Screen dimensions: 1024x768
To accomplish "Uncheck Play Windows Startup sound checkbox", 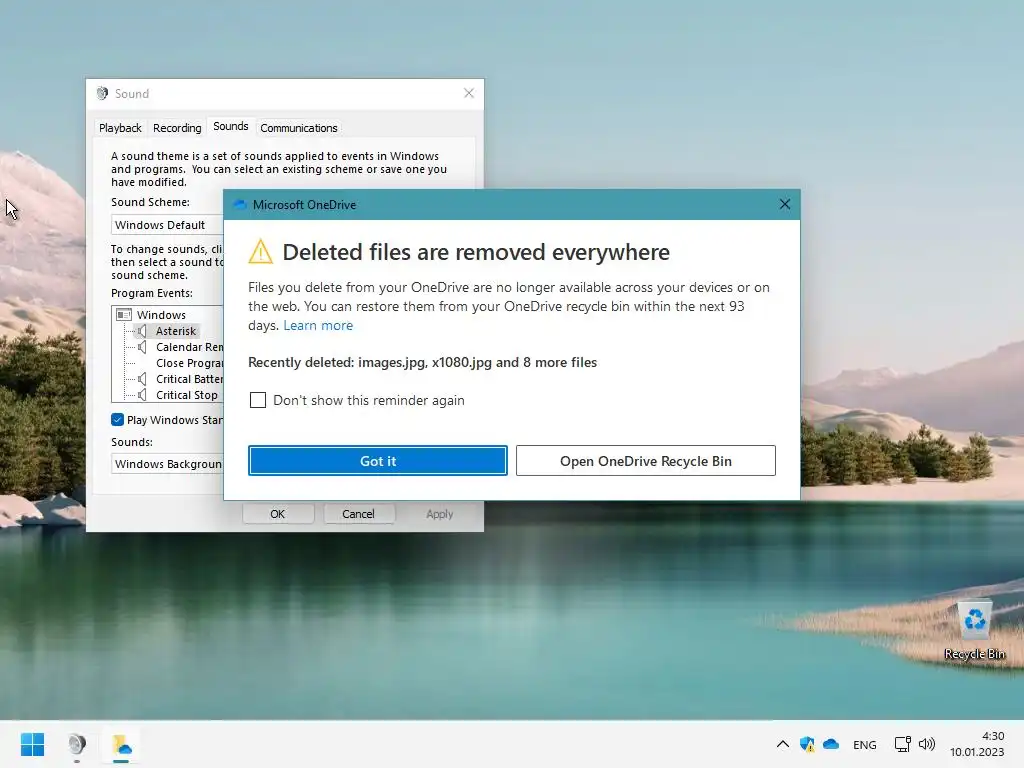I will coord(118,420).
